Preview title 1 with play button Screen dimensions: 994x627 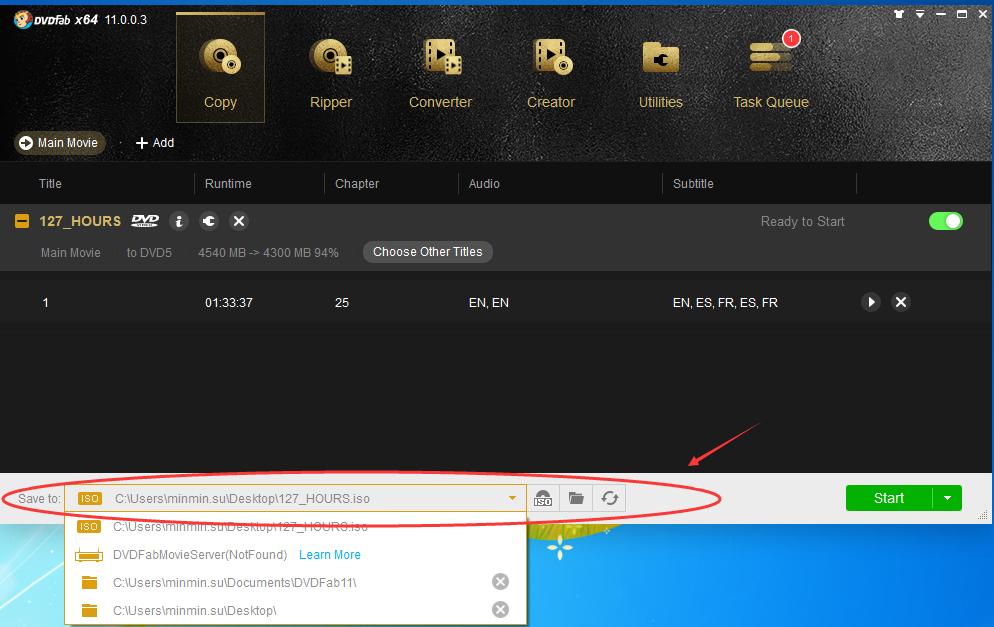tap(871, 302)
